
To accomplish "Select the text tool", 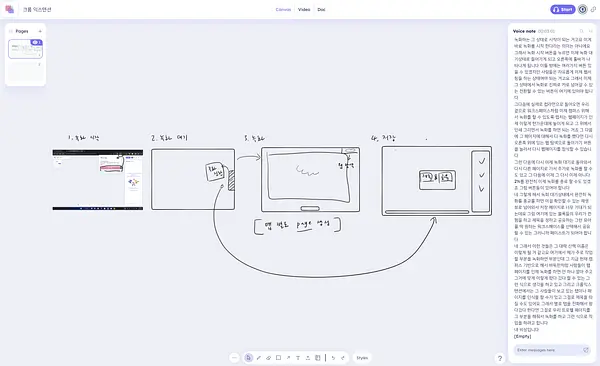I will 298,358.
